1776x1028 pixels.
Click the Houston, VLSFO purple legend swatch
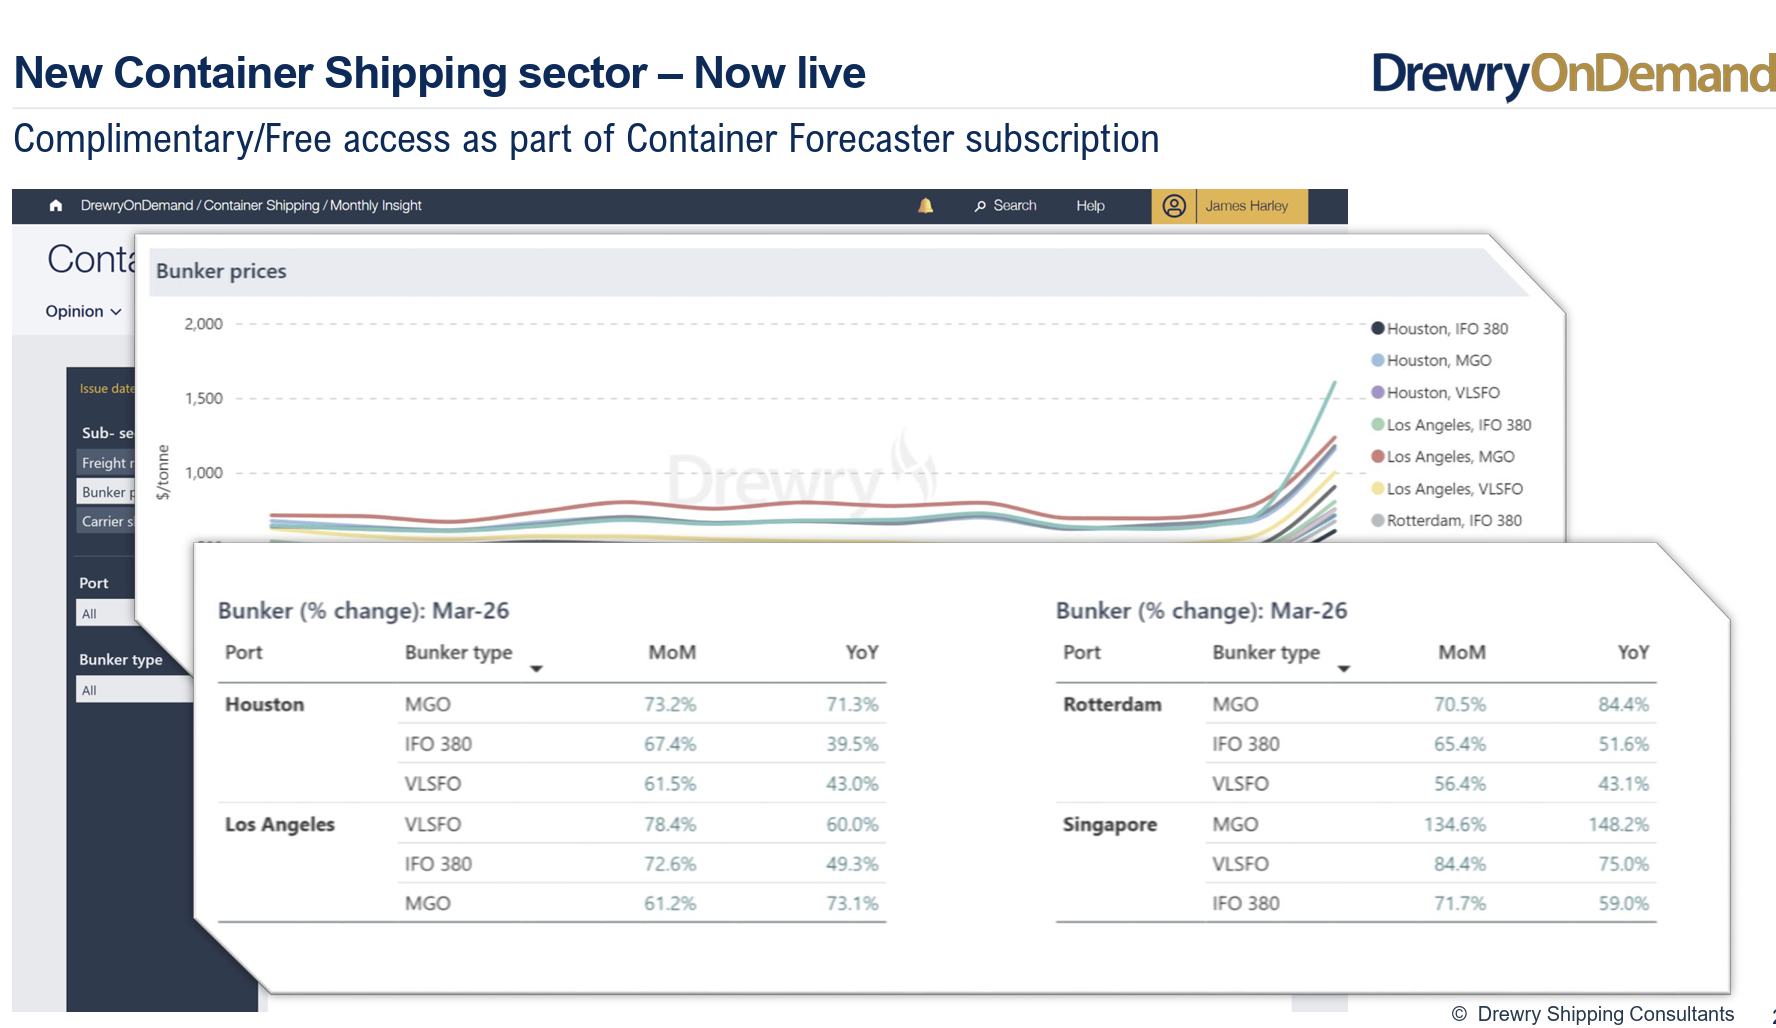[1377, 393]
